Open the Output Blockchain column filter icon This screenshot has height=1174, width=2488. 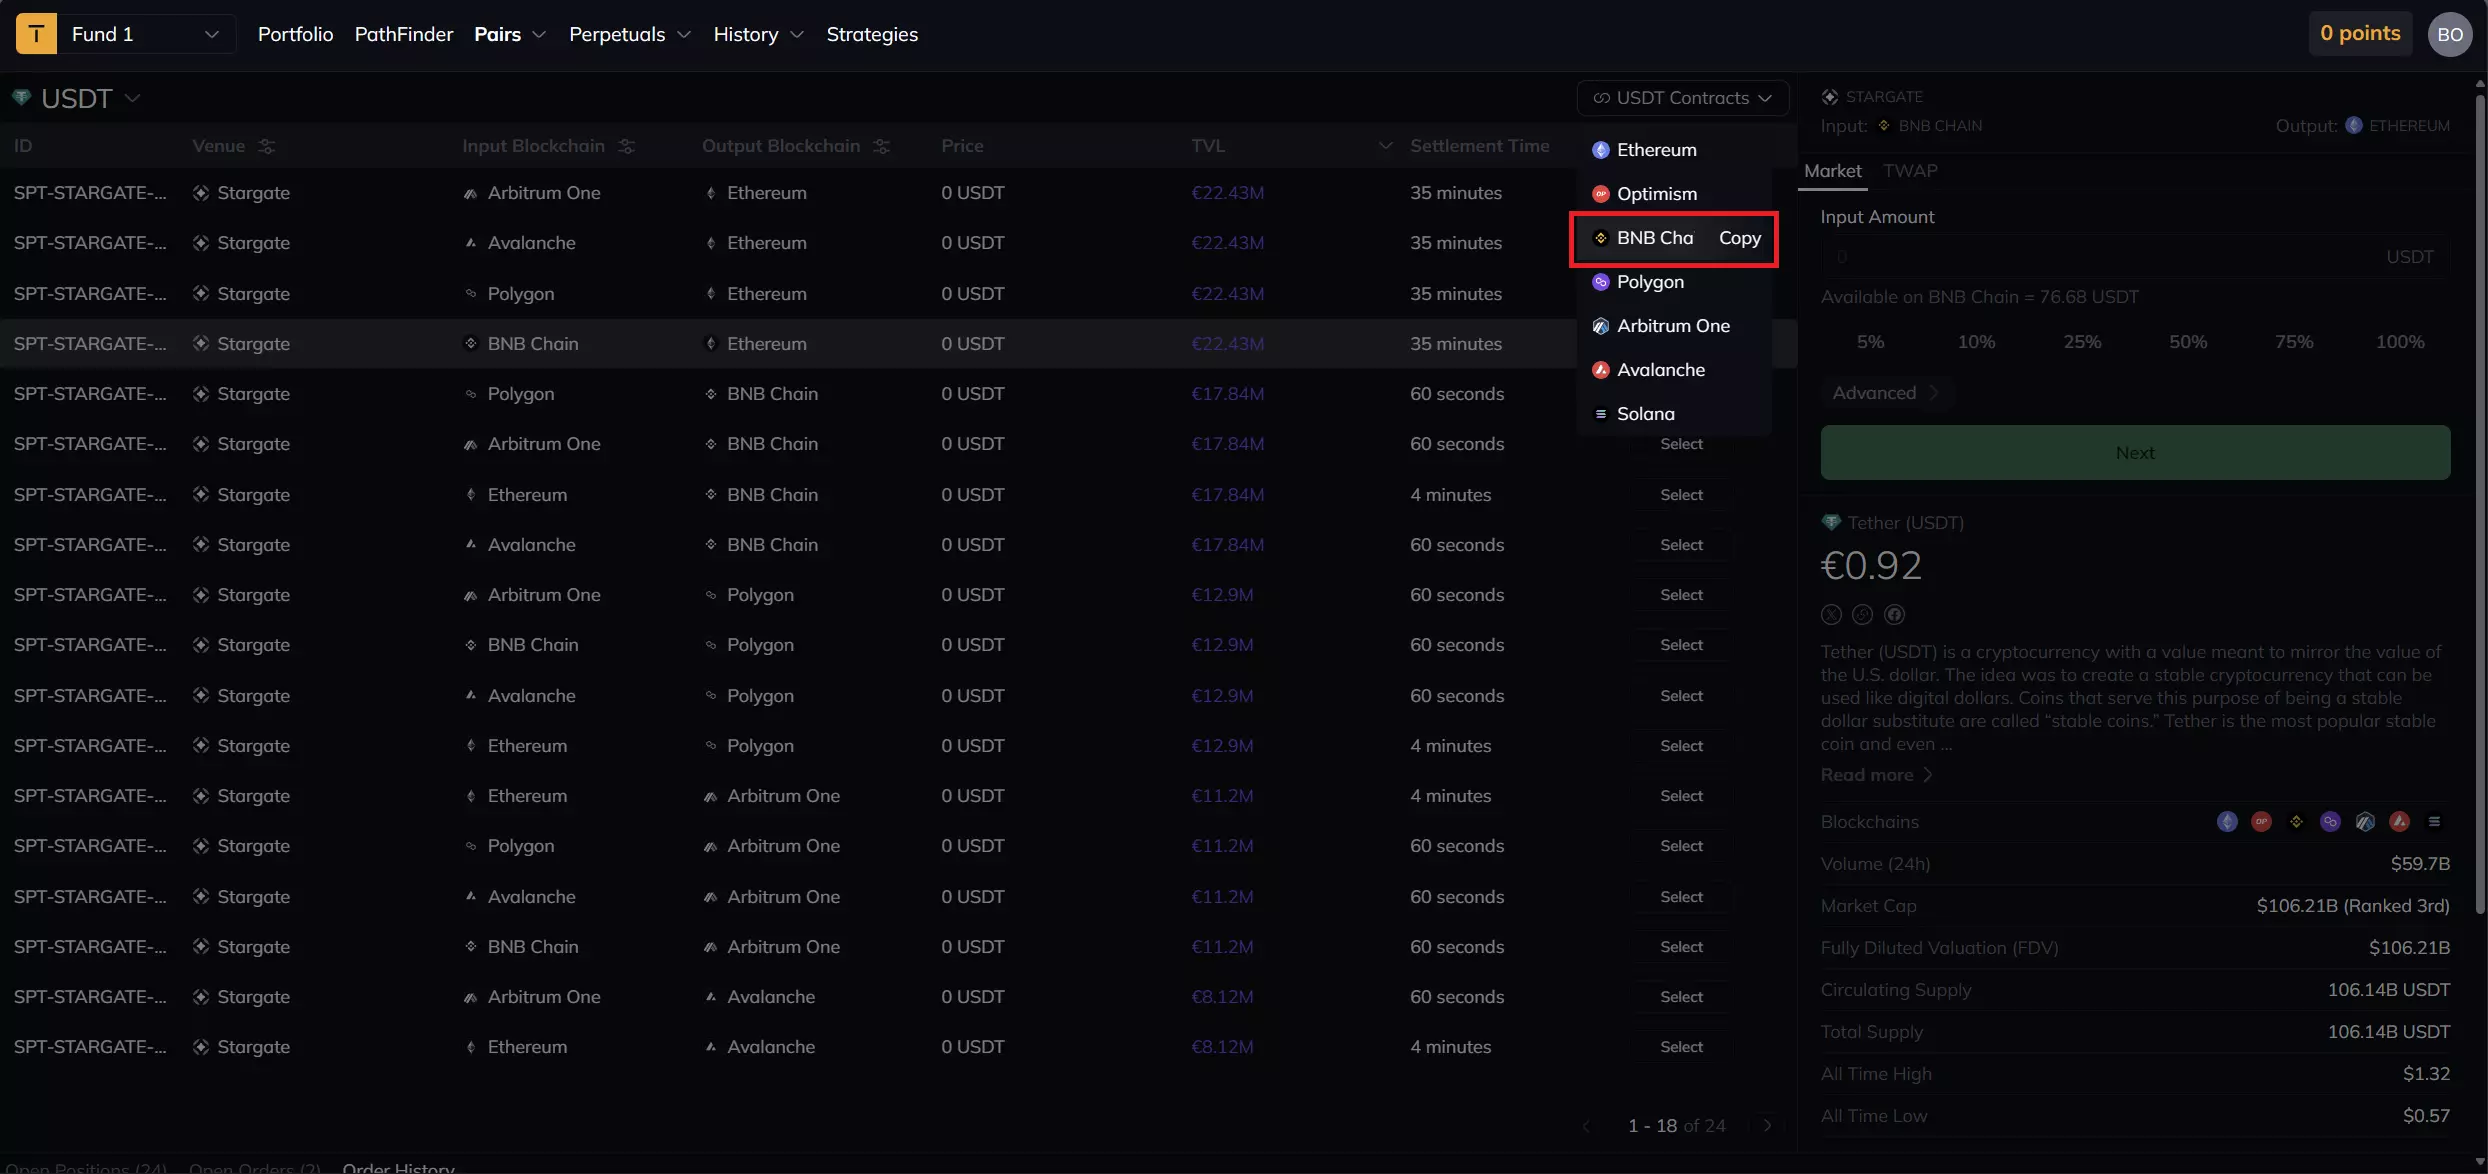click(x=881, y=146)
